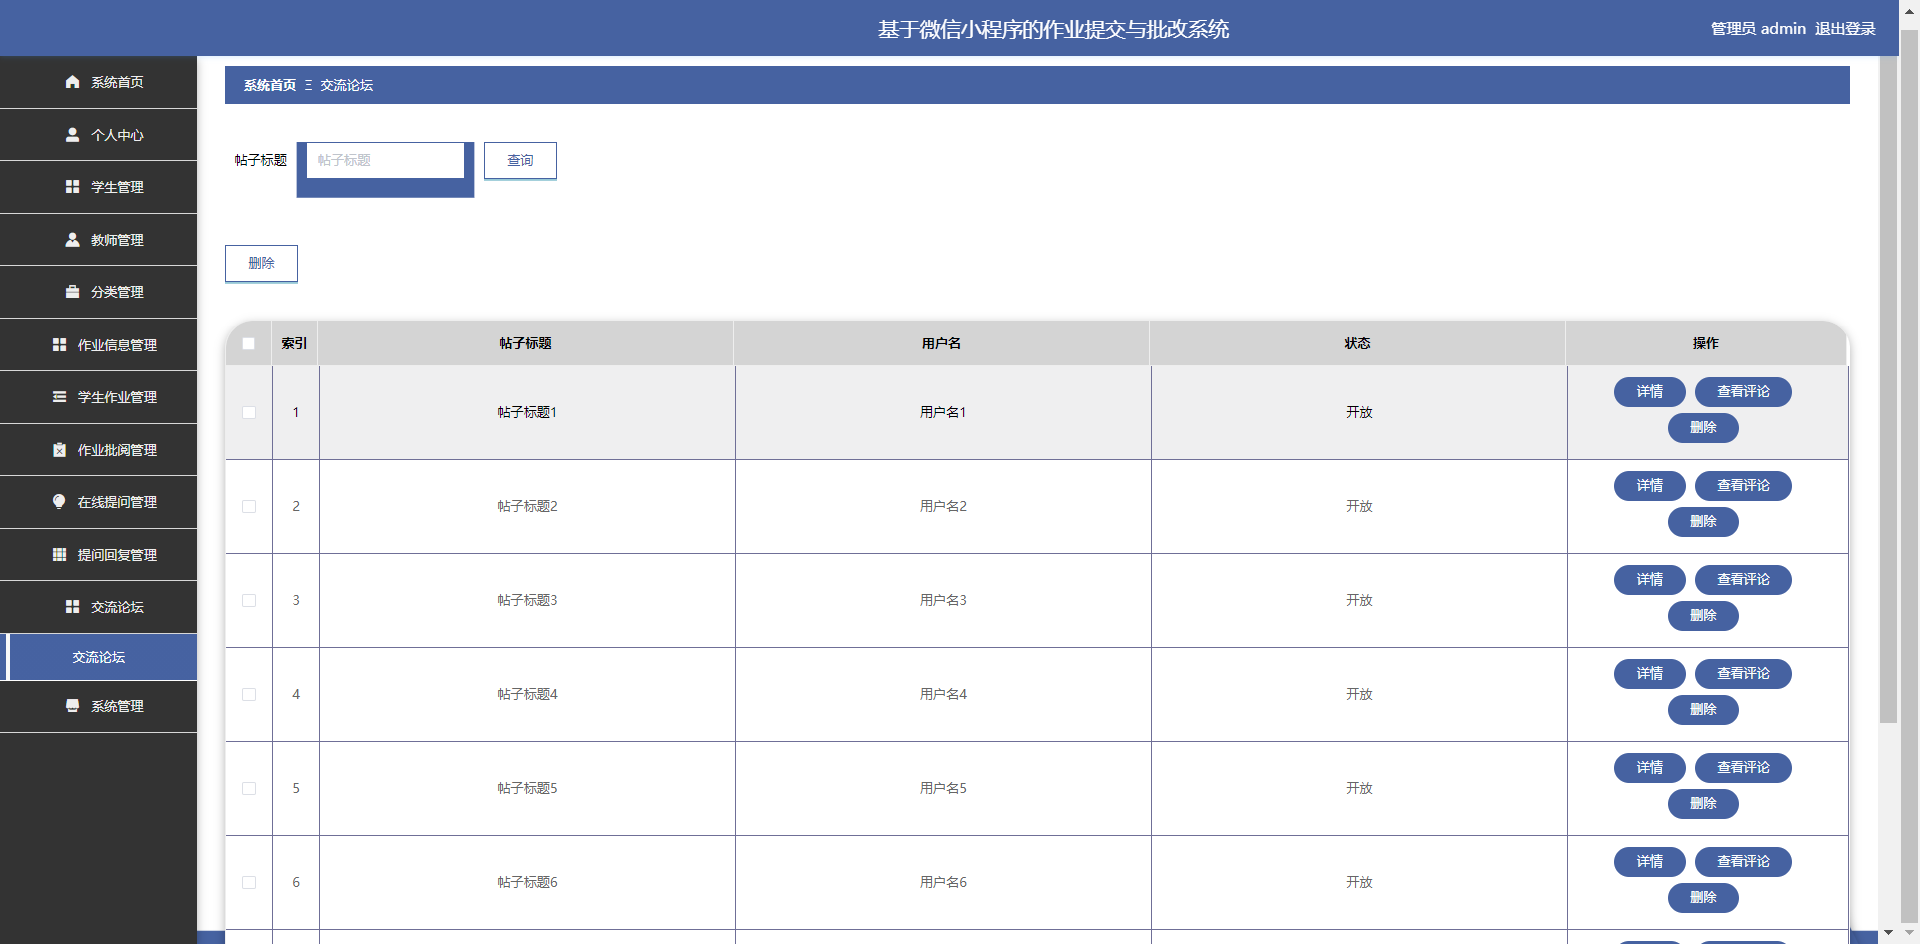Click the clipboard icon beside 作业批阅管理

[x=59, y=450]
